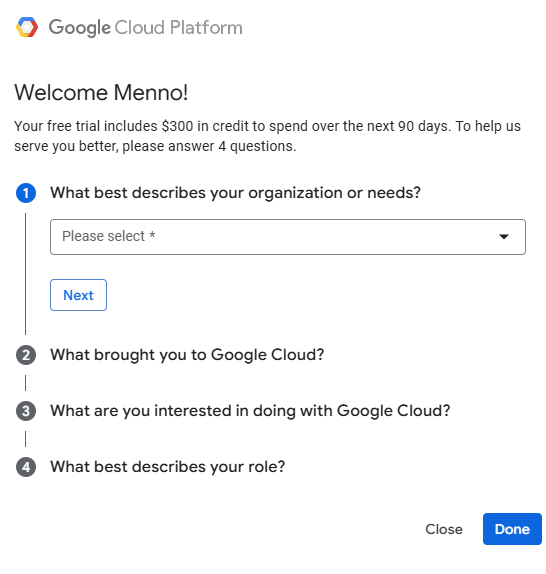This screenshot has height=574, width=546.
Task: Click the vertical connector line under step 1
Action: tap(25, 274)
